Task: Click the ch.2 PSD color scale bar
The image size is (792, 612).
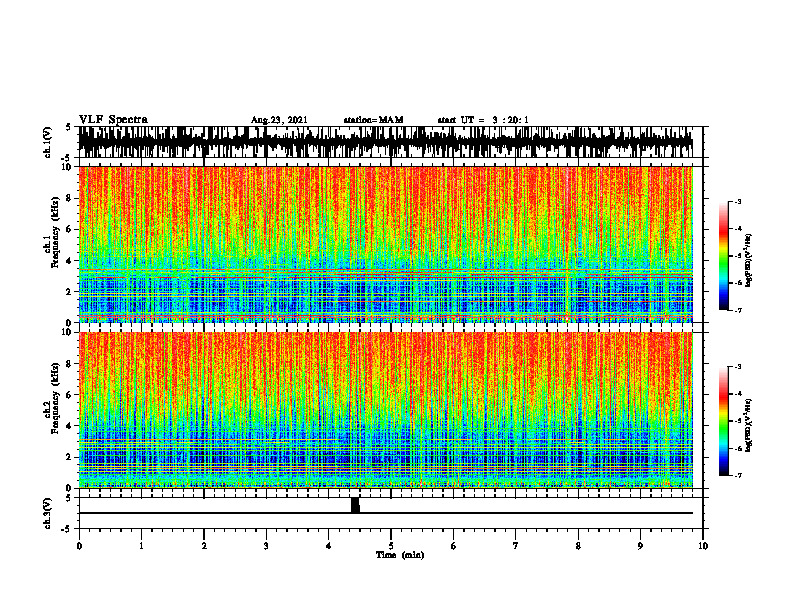Action: pos(723,421)
